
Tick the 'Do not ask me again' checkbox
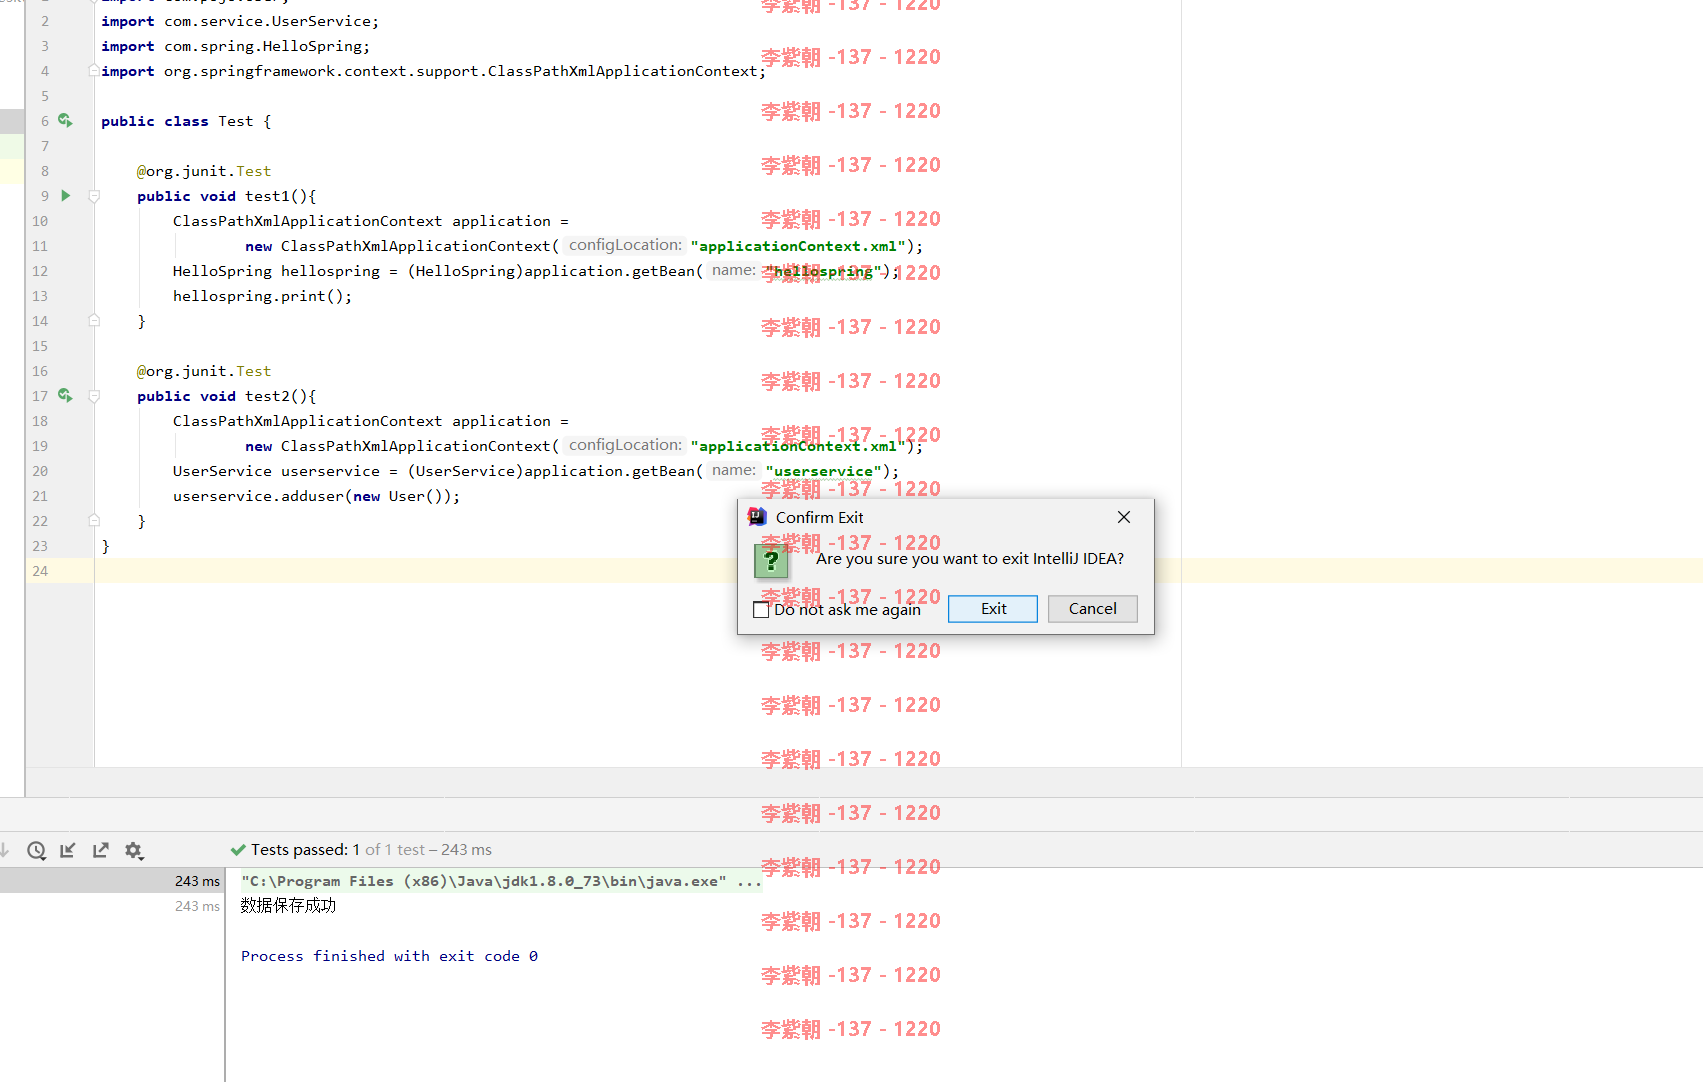tap(761, 610)
